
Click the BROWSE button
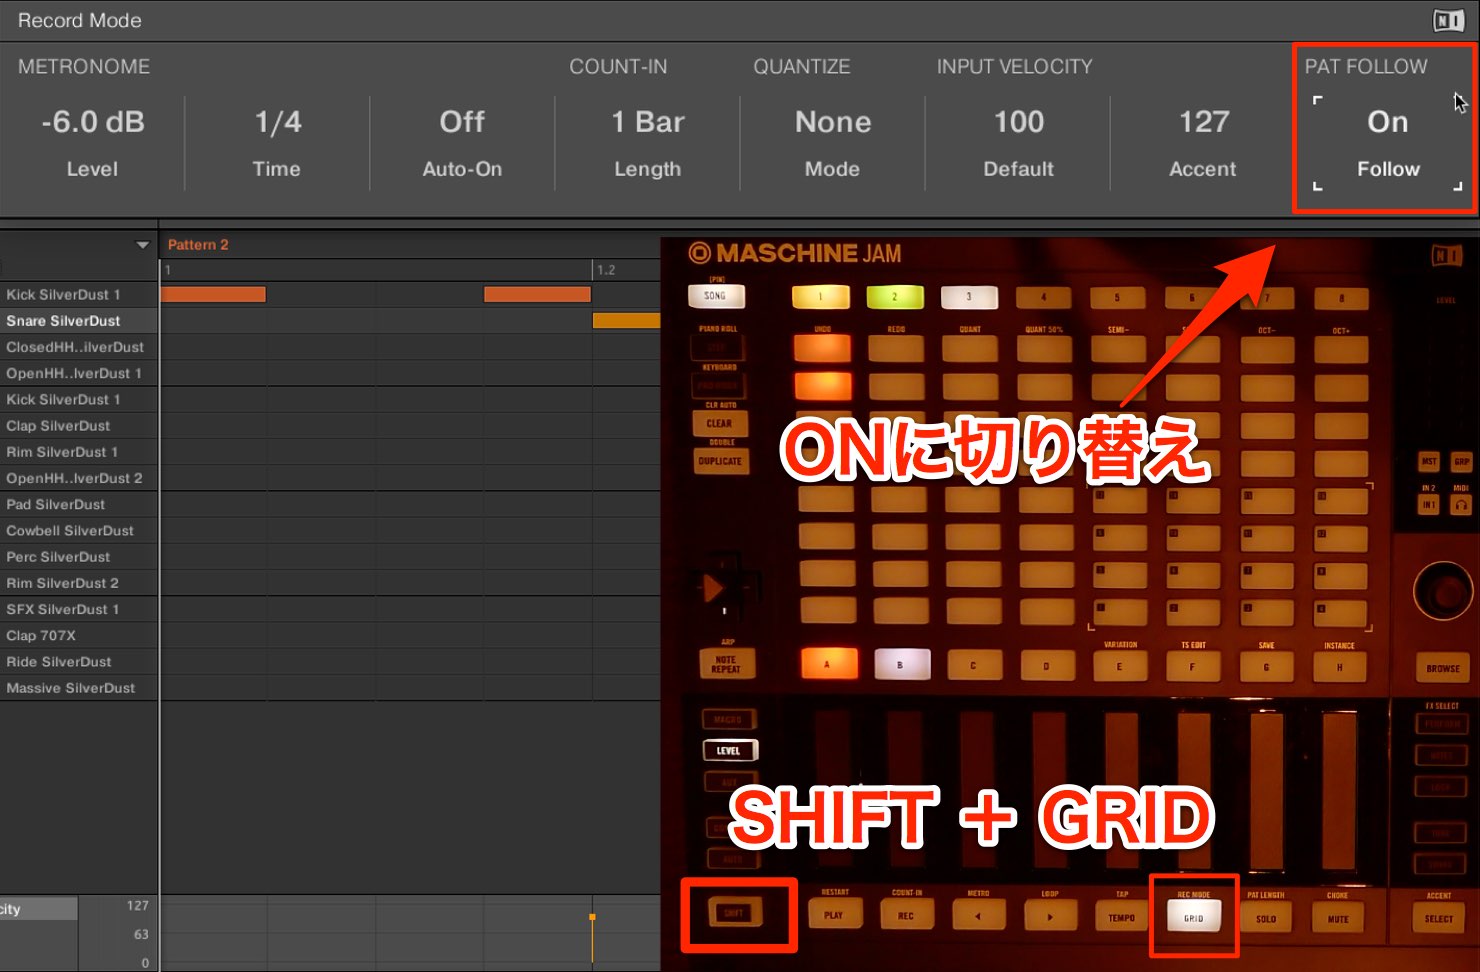(x=1442, y=668)
